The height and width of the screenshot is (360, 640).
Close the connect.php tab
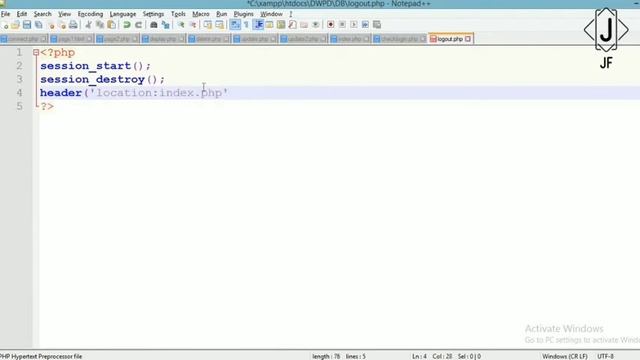(x=43, y=39)
